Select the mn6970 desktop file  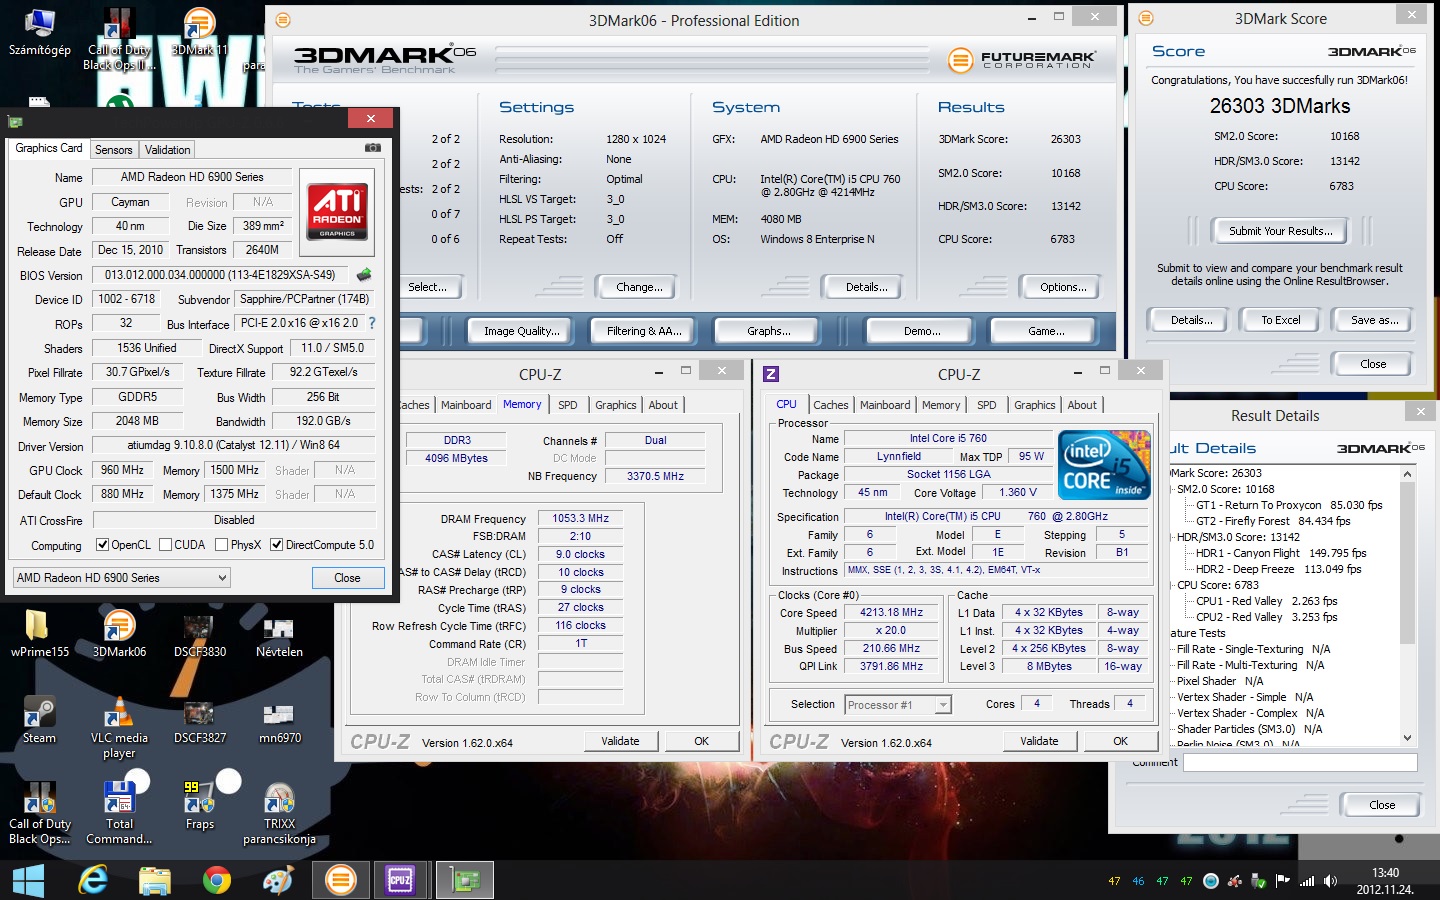pyautogui.click(x=279, y=720)
